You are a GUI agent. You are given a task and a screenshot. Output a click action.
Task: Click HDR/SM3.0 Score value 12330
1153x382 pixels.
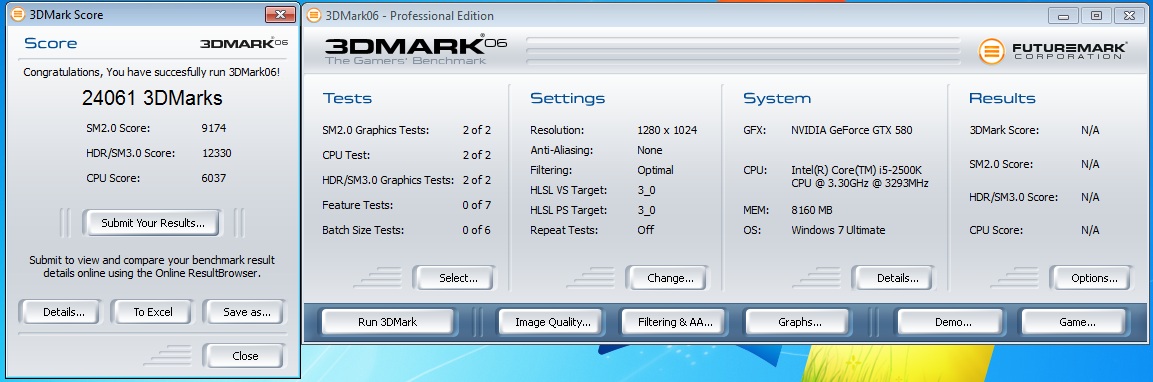pyautogui.click(x=217, y=153)
